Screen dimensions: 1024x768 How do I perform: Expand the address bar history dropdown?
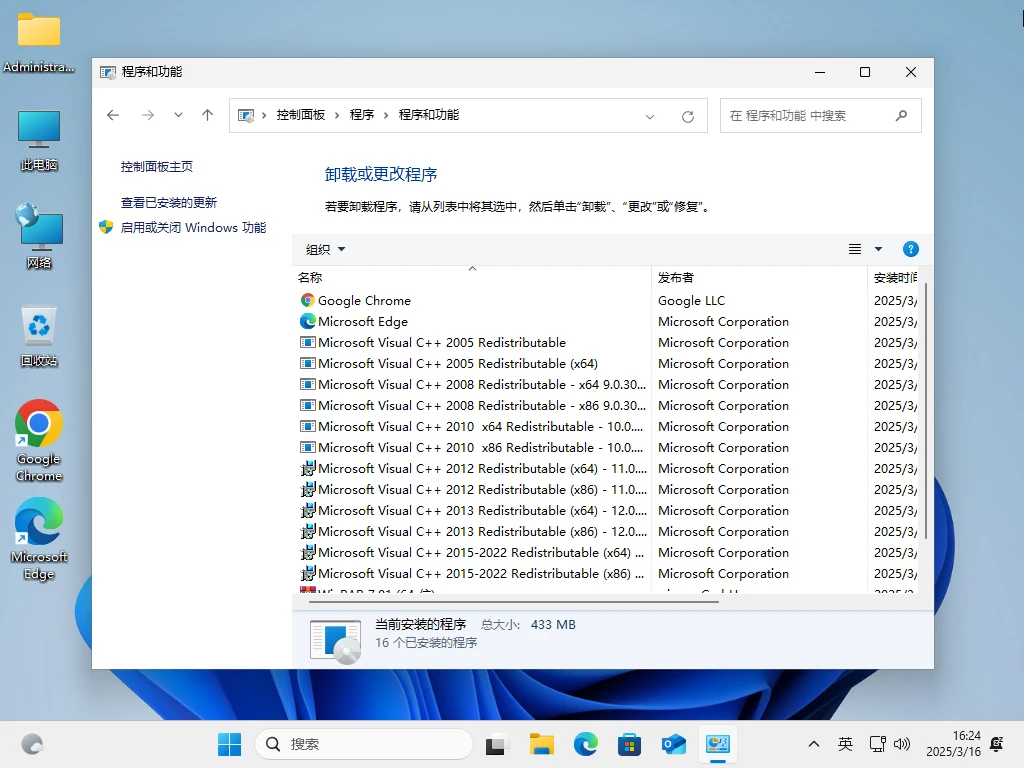tap(650, 116)
